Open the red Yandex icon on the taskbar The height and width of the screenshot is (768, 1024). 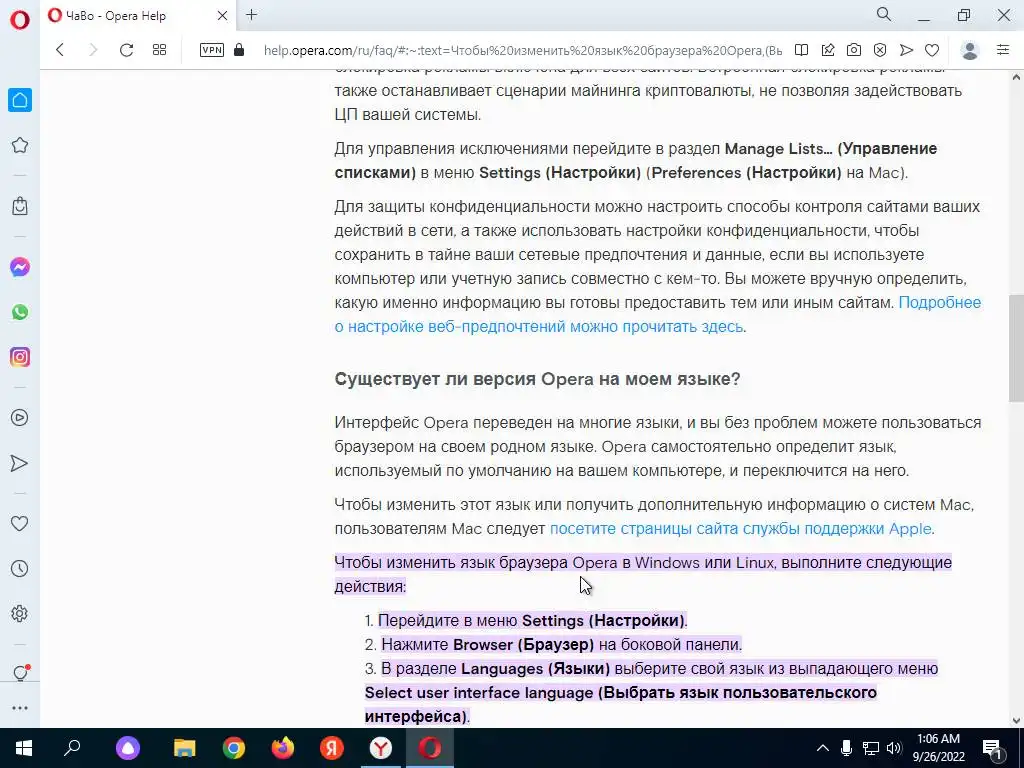pyautogui.click(x=331, y=748)
